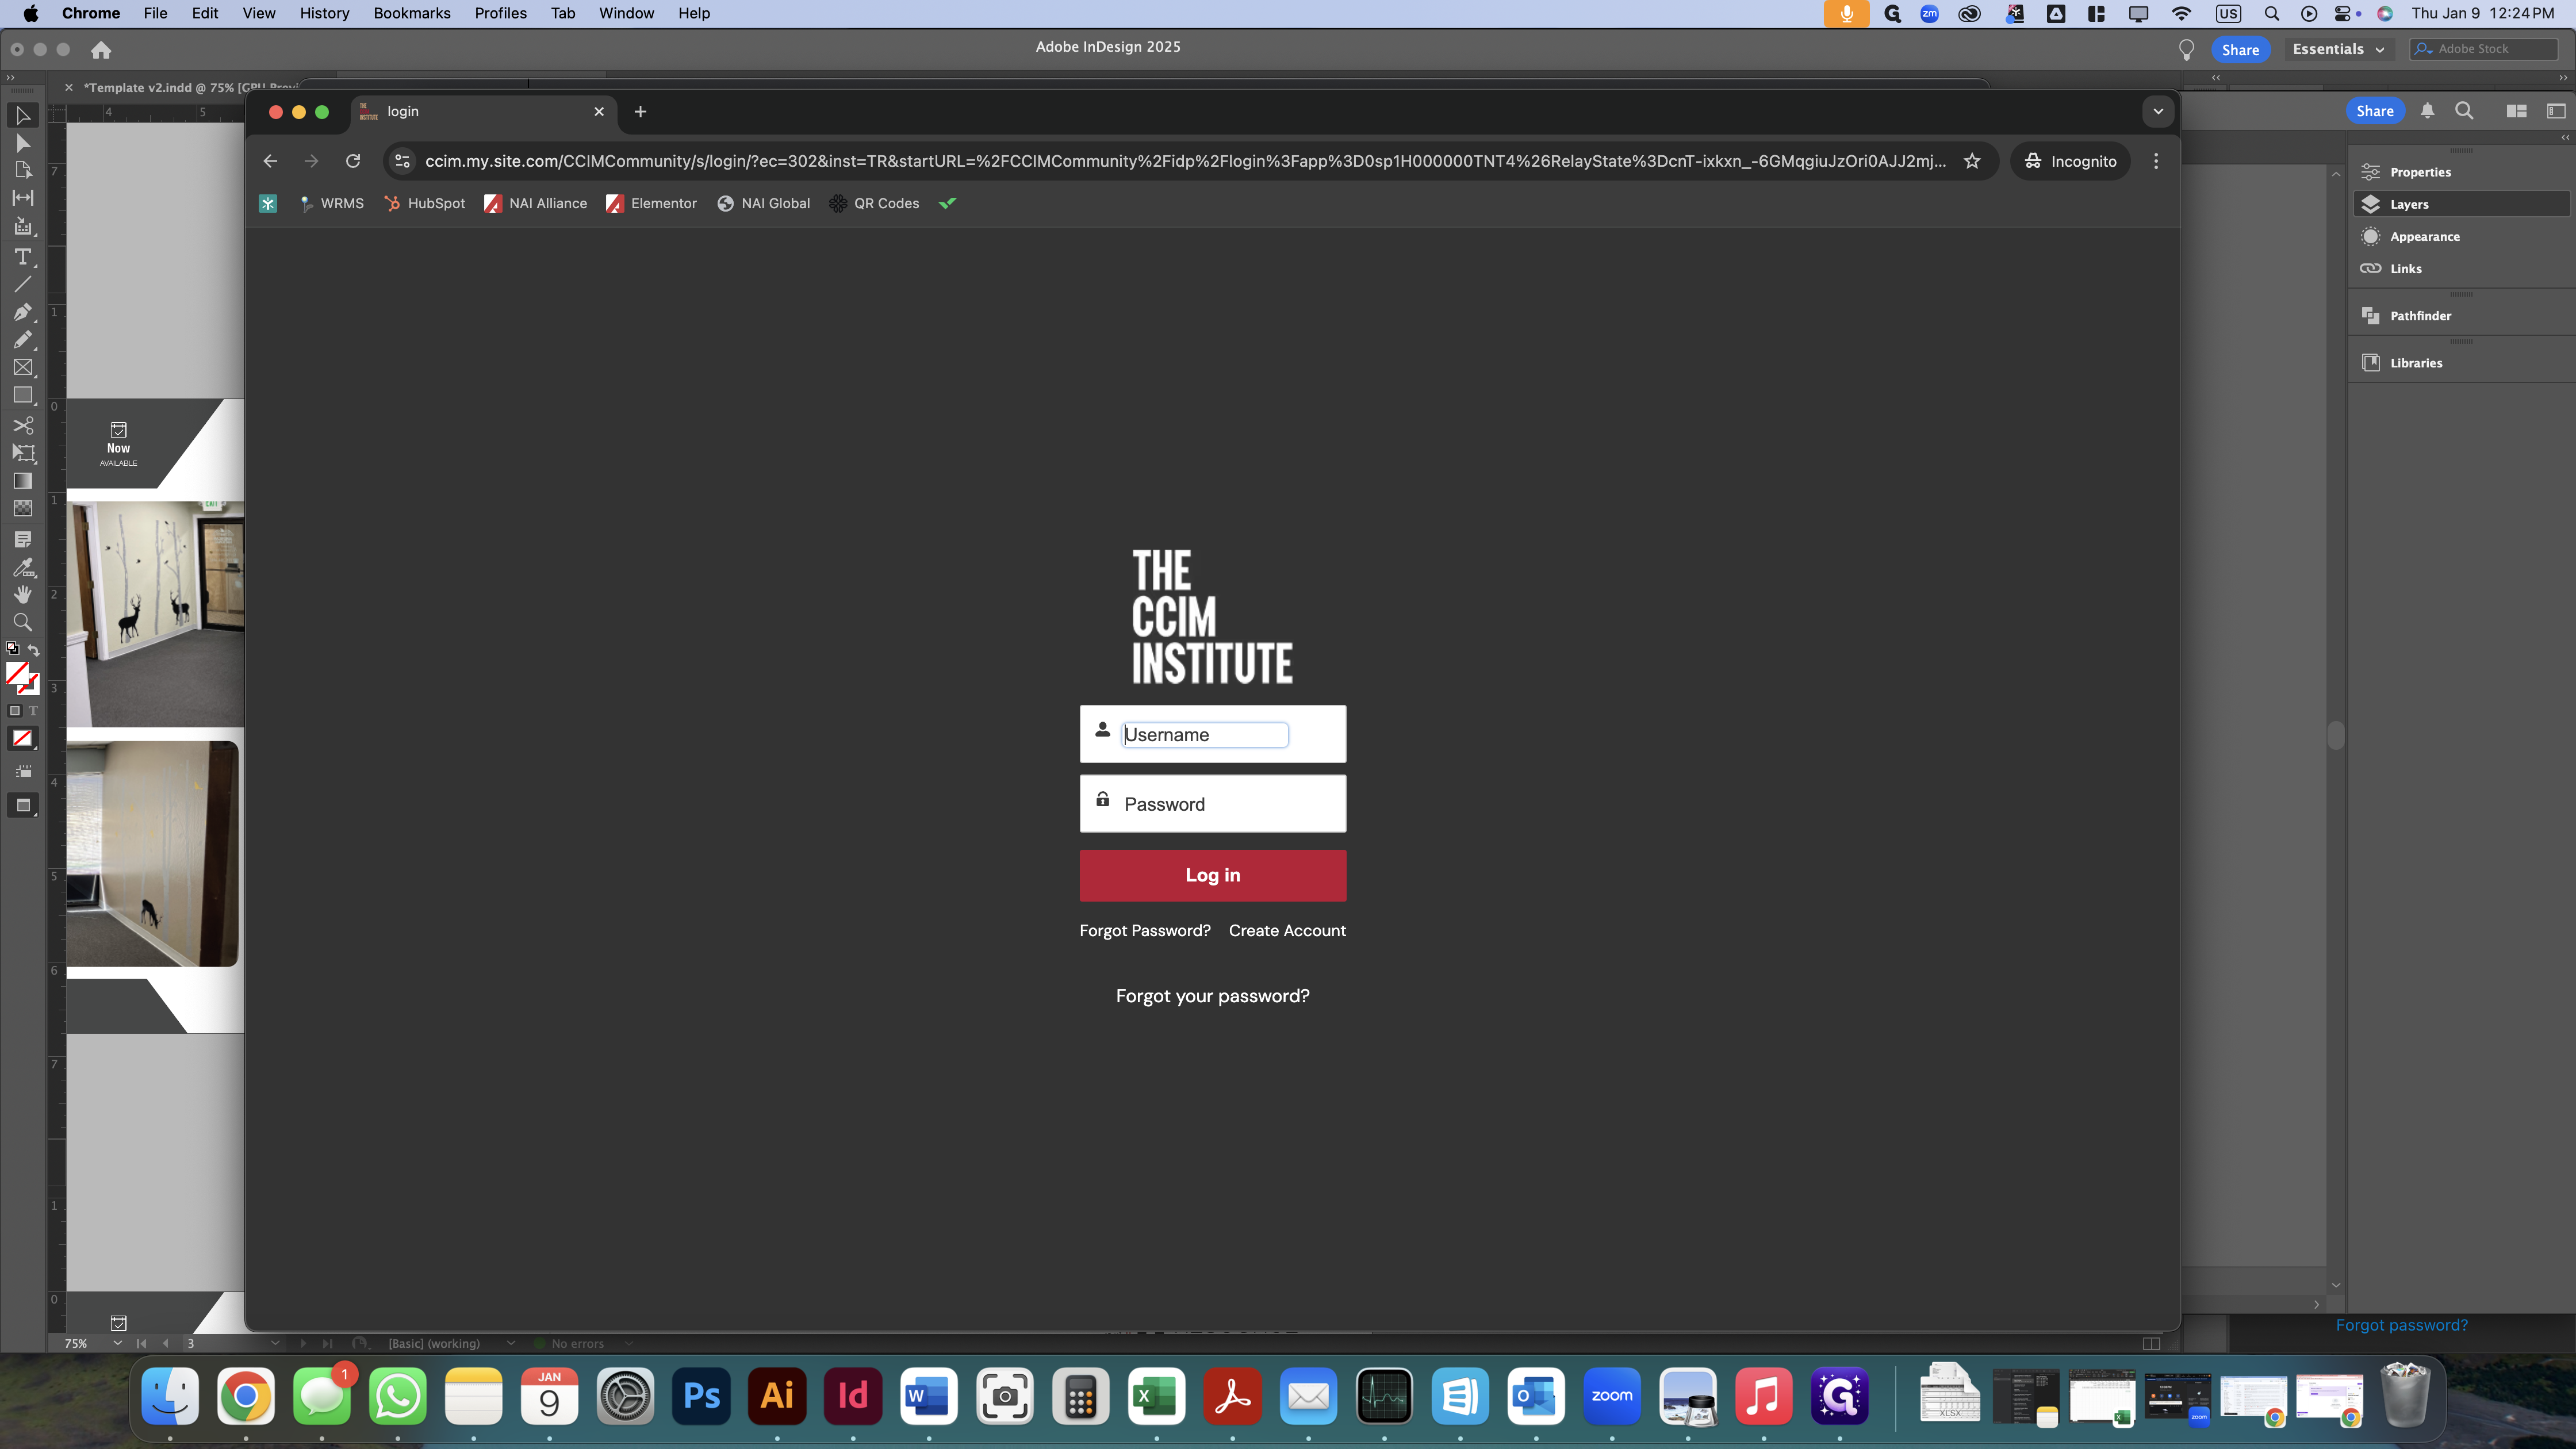This screenshot has width=2576, height=1449.
Task: Reload the Chrome login page
Action: click(353, 161)
